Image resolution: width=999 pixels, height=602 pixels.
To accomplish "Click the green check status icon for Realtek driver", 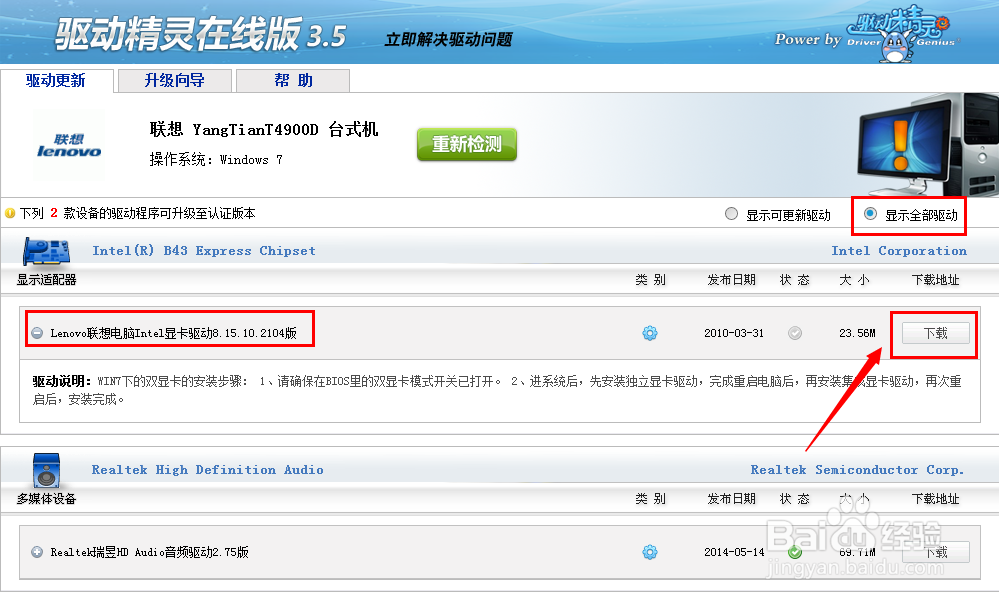I will click(x=795, y=552).
